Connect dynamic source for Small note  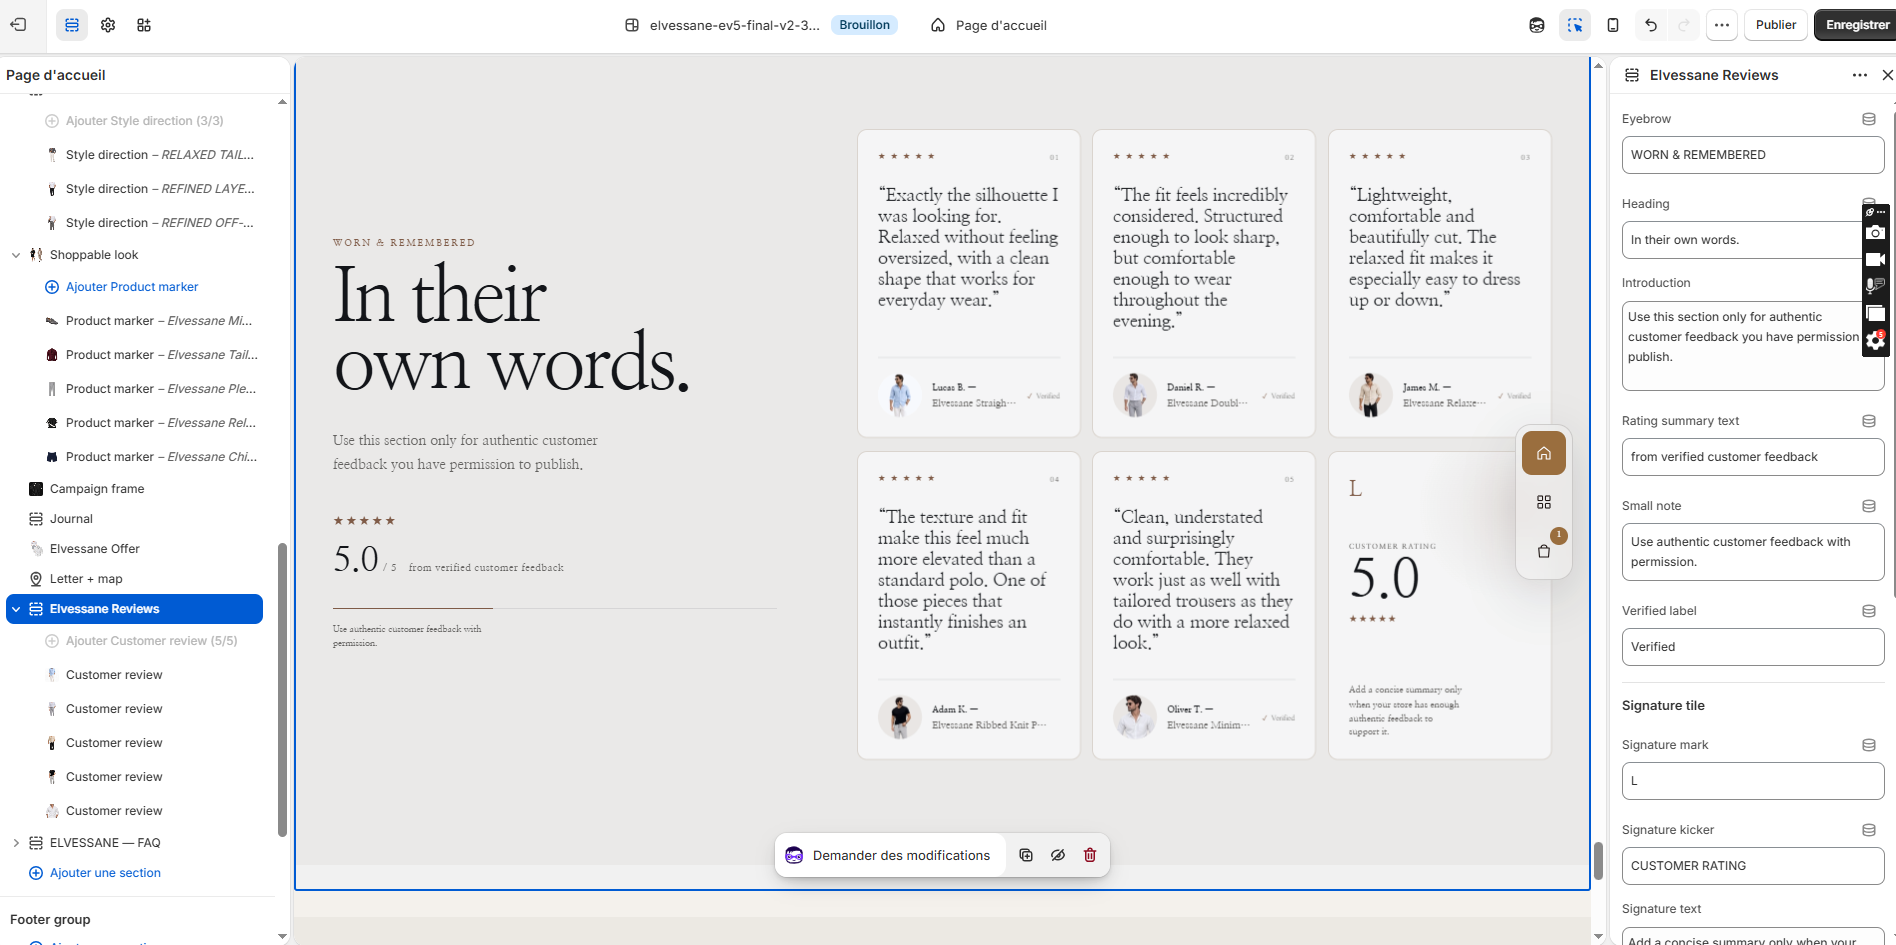pos(1868,506)
